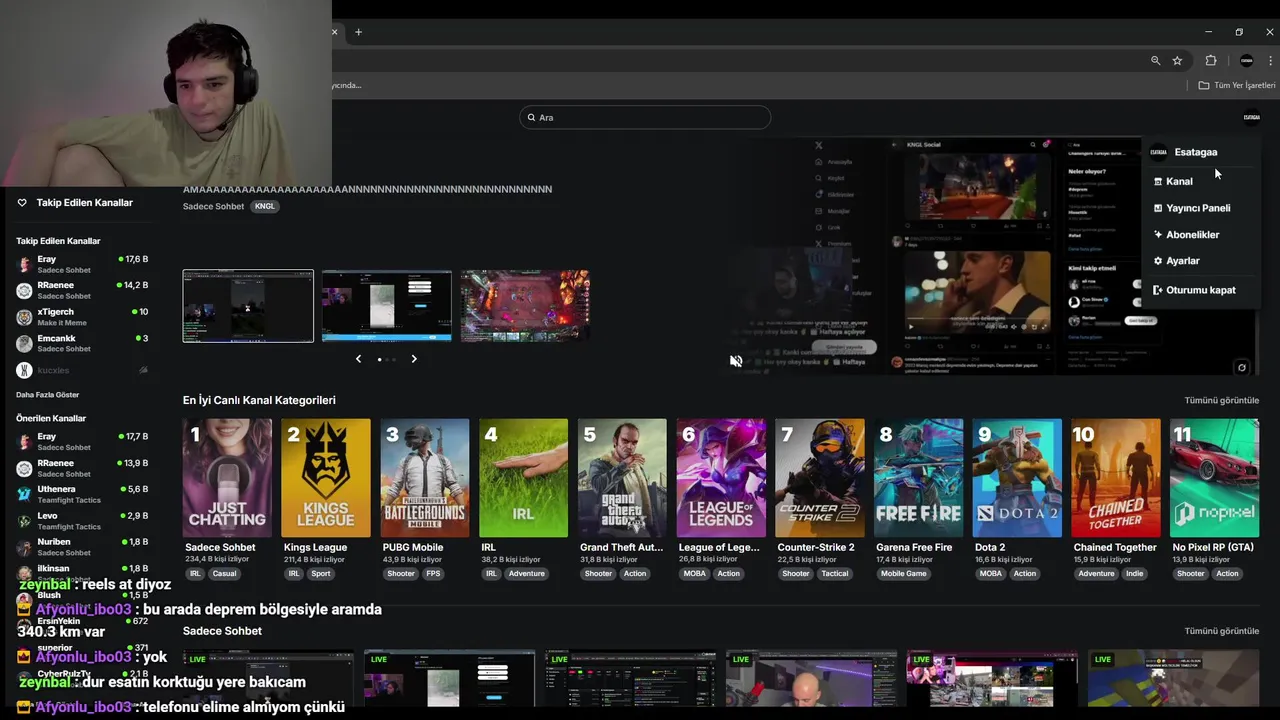Open the Kings League category card
This screenshot has width=1280, height=720.
click(326, 478)
